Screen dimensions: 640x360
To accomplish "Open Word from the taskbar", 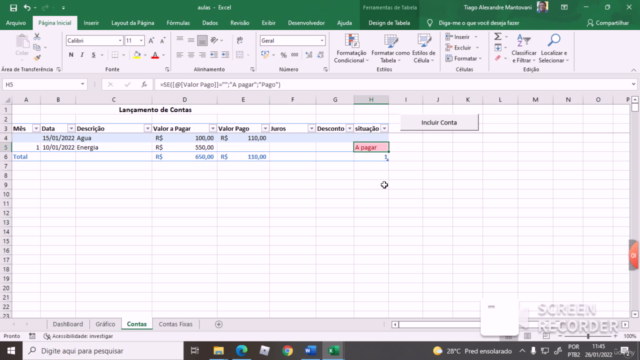I will (310, 351).
